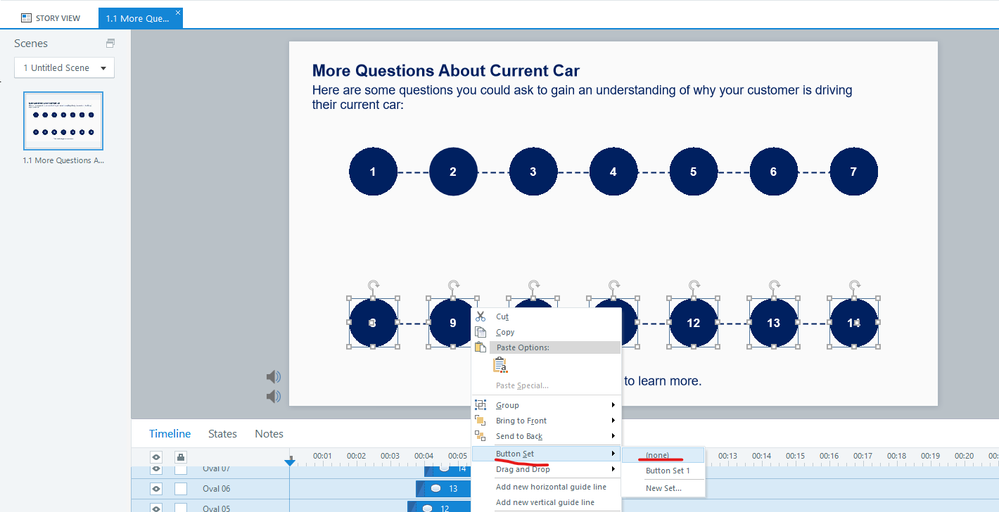Click the Copy icon in context menu

point(480,332)
